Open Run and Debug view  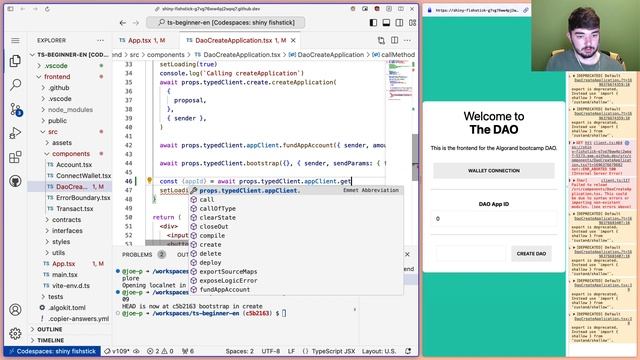point(15,133)
